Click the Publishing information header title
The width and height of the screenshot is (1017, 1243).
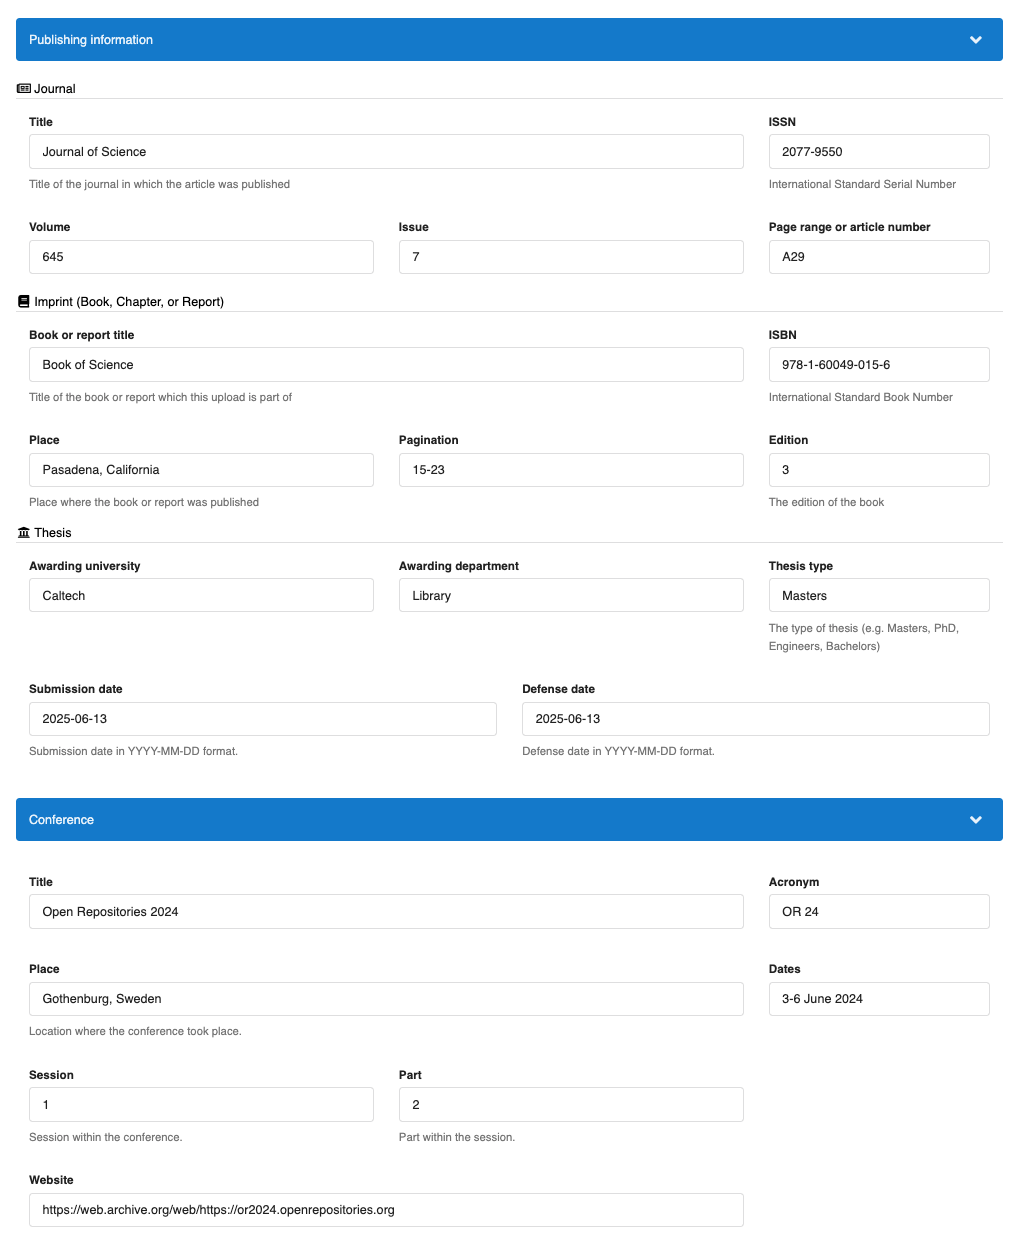(91, 40)
